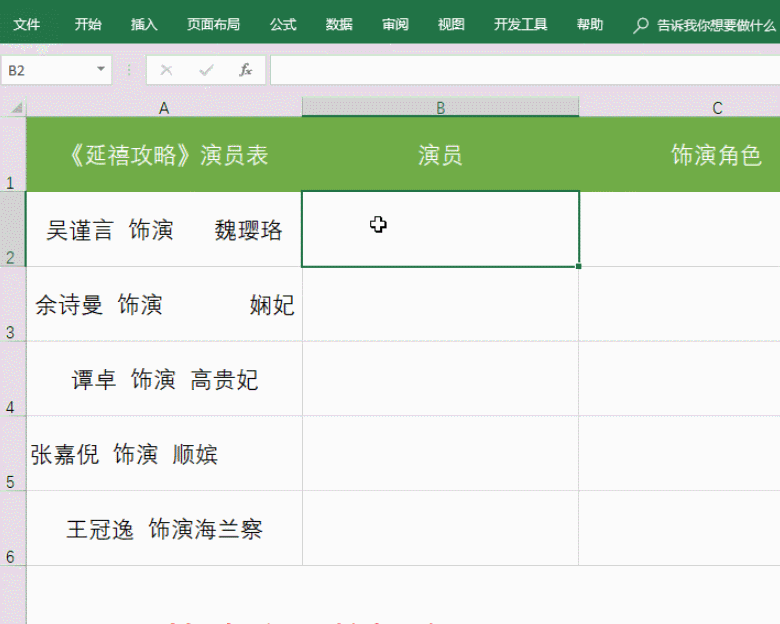Select row 4 header
This screenshot has height=624, width=780.
coord(13,379)
